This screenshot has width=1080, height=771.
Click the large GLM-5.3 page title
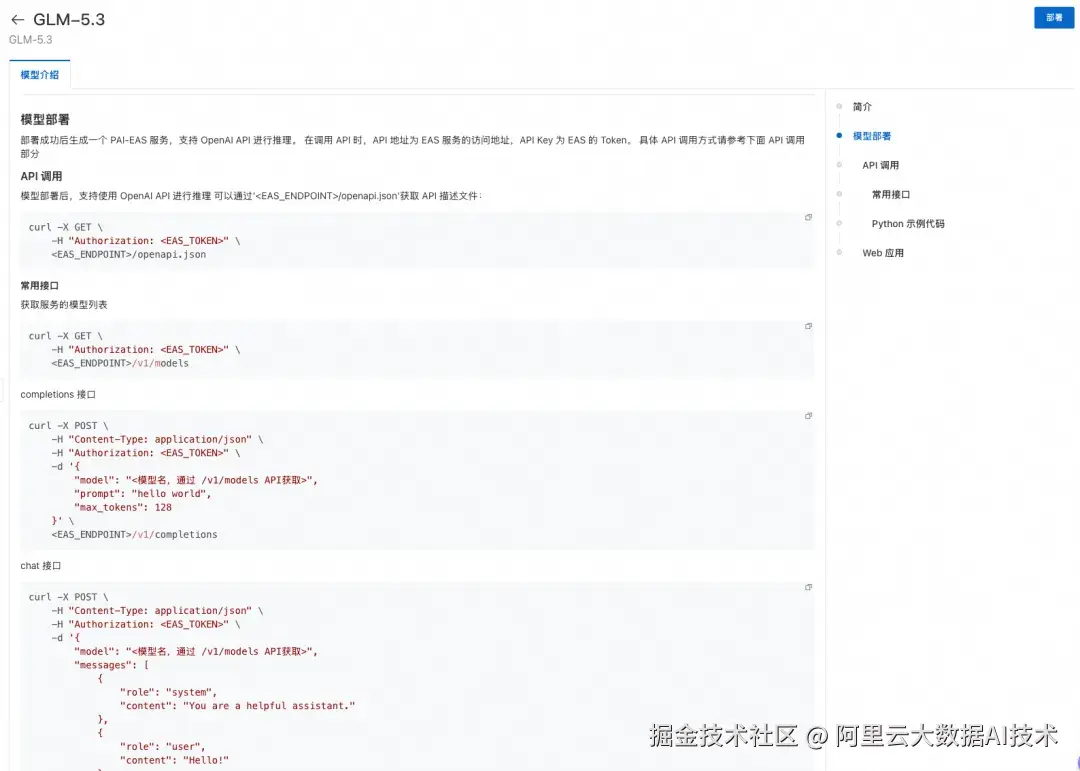[x=69, y=19]
